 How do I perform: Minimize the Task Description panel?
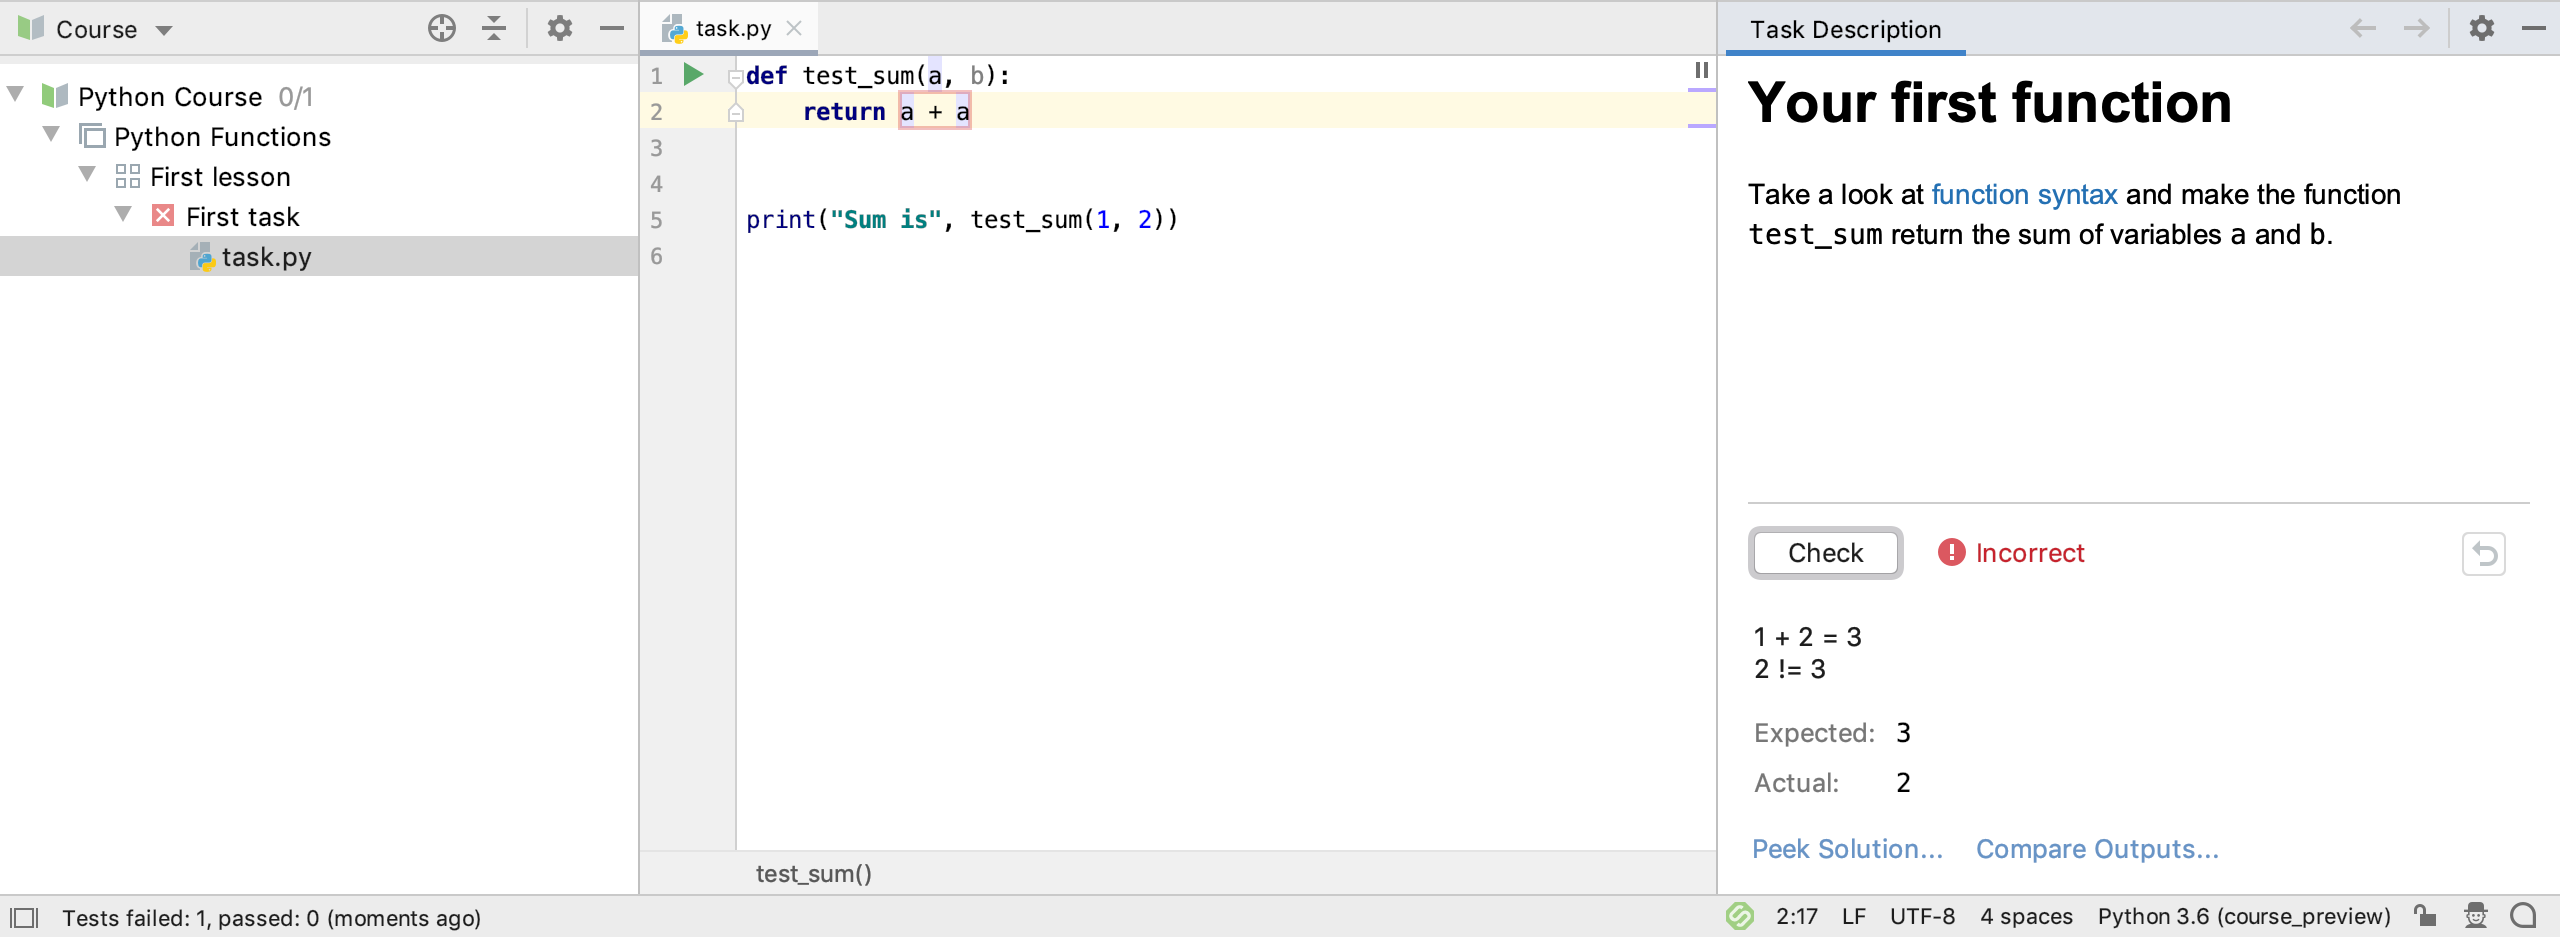tap(2534, 28)
